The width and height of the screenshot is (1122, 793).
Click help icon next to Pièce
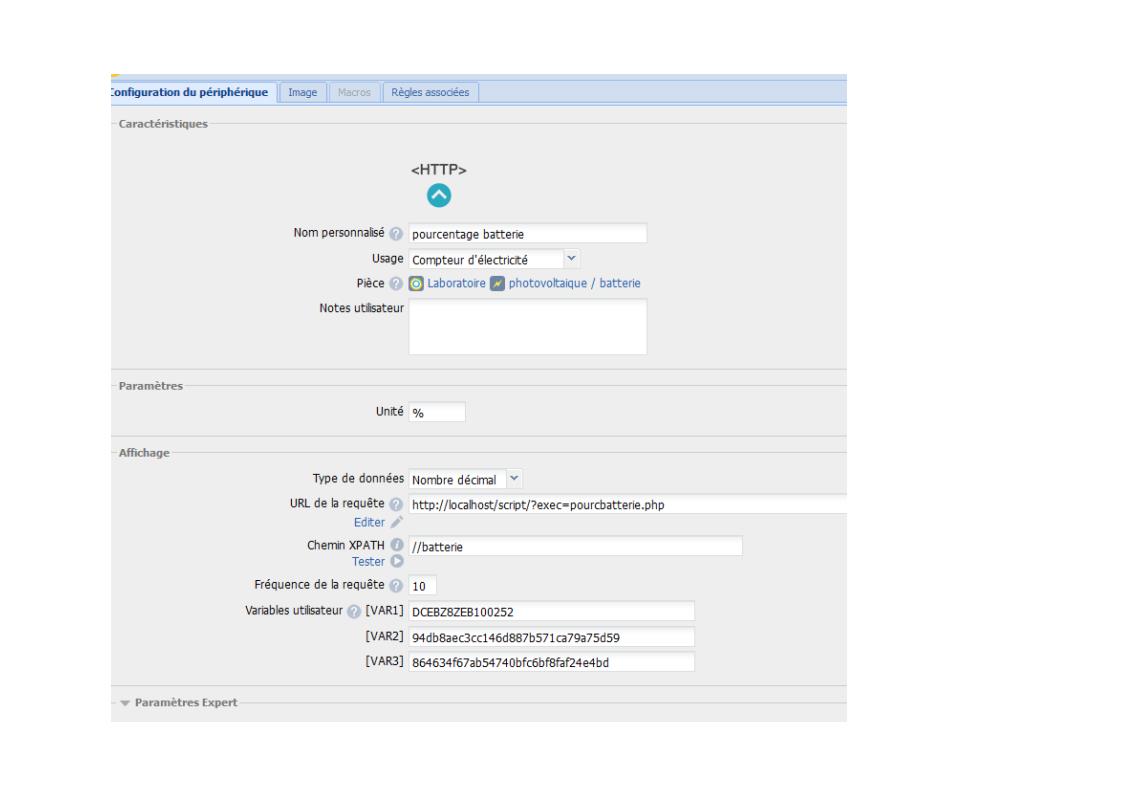(x=396, y=284)
